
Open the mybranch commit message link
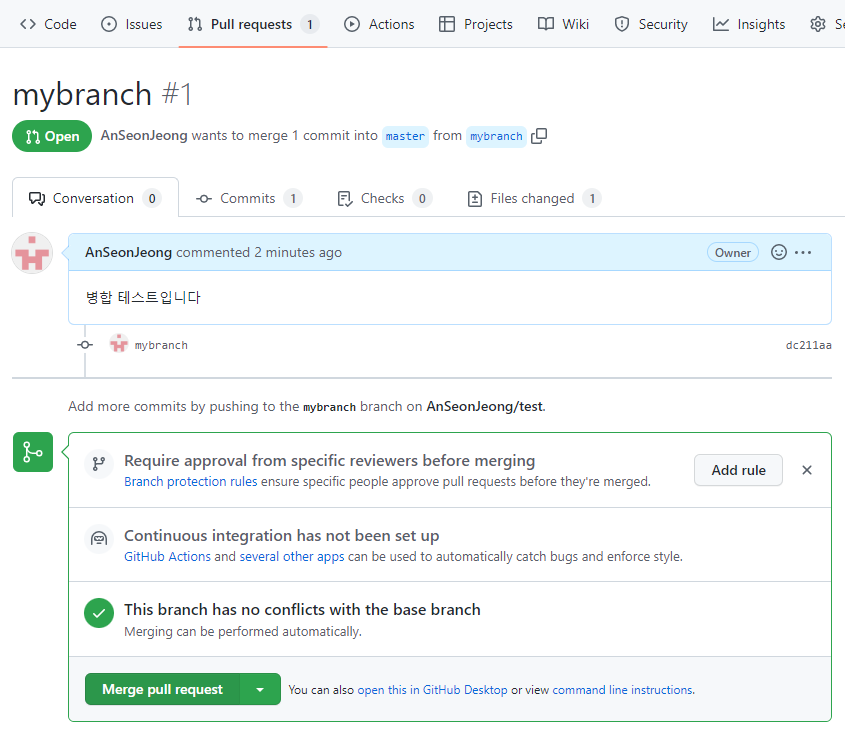[x=161, y=345]
